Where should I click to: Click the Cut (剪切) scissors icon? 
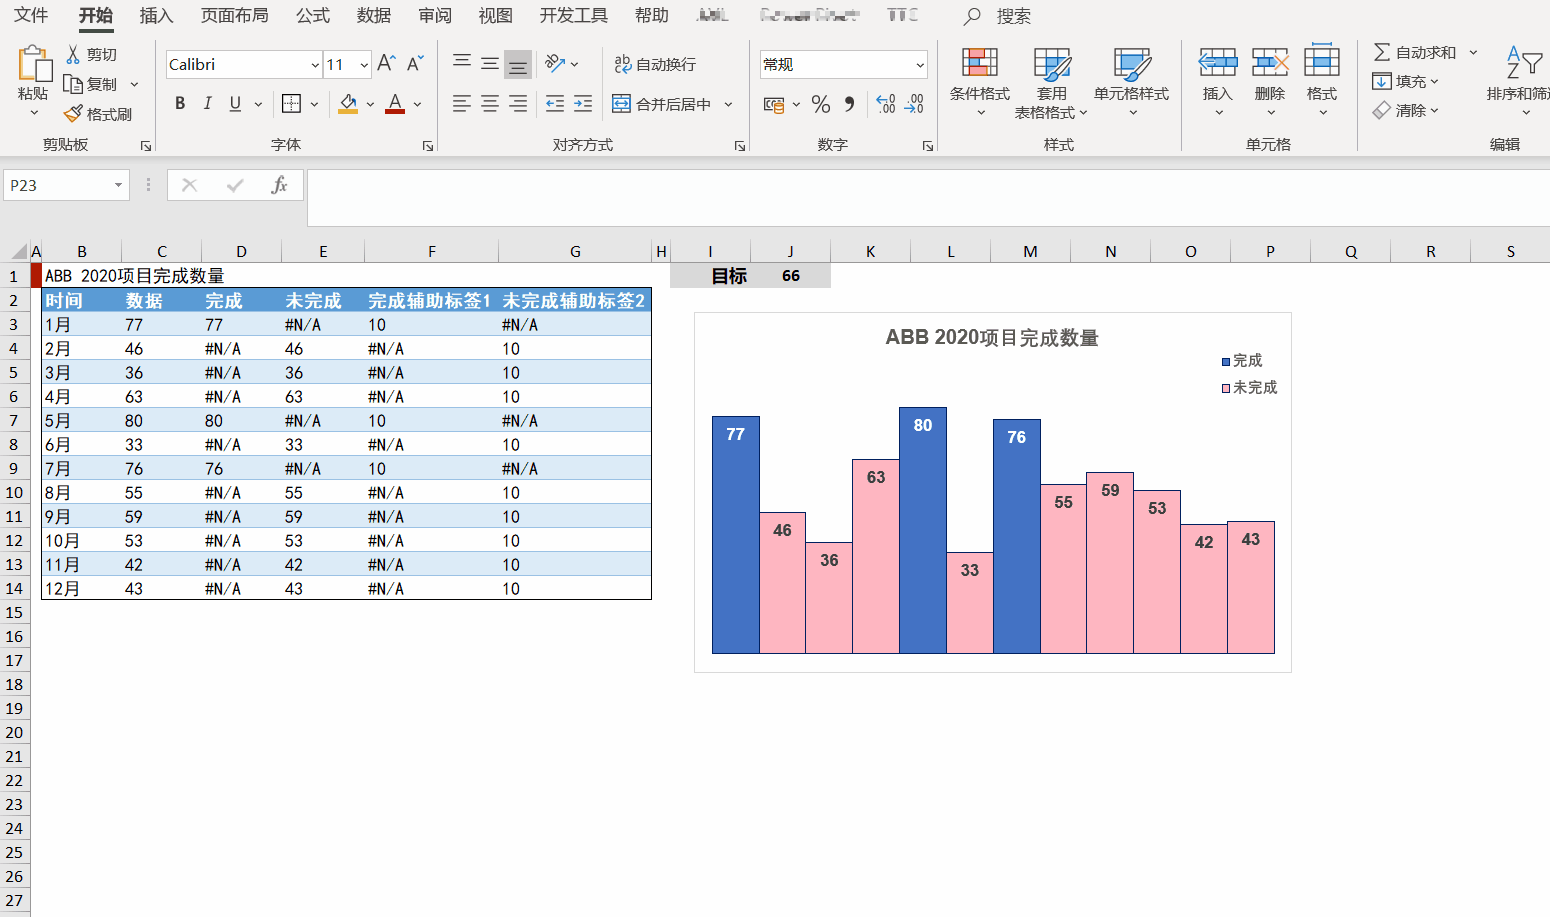pyautogui.click(x=73, y=54)
